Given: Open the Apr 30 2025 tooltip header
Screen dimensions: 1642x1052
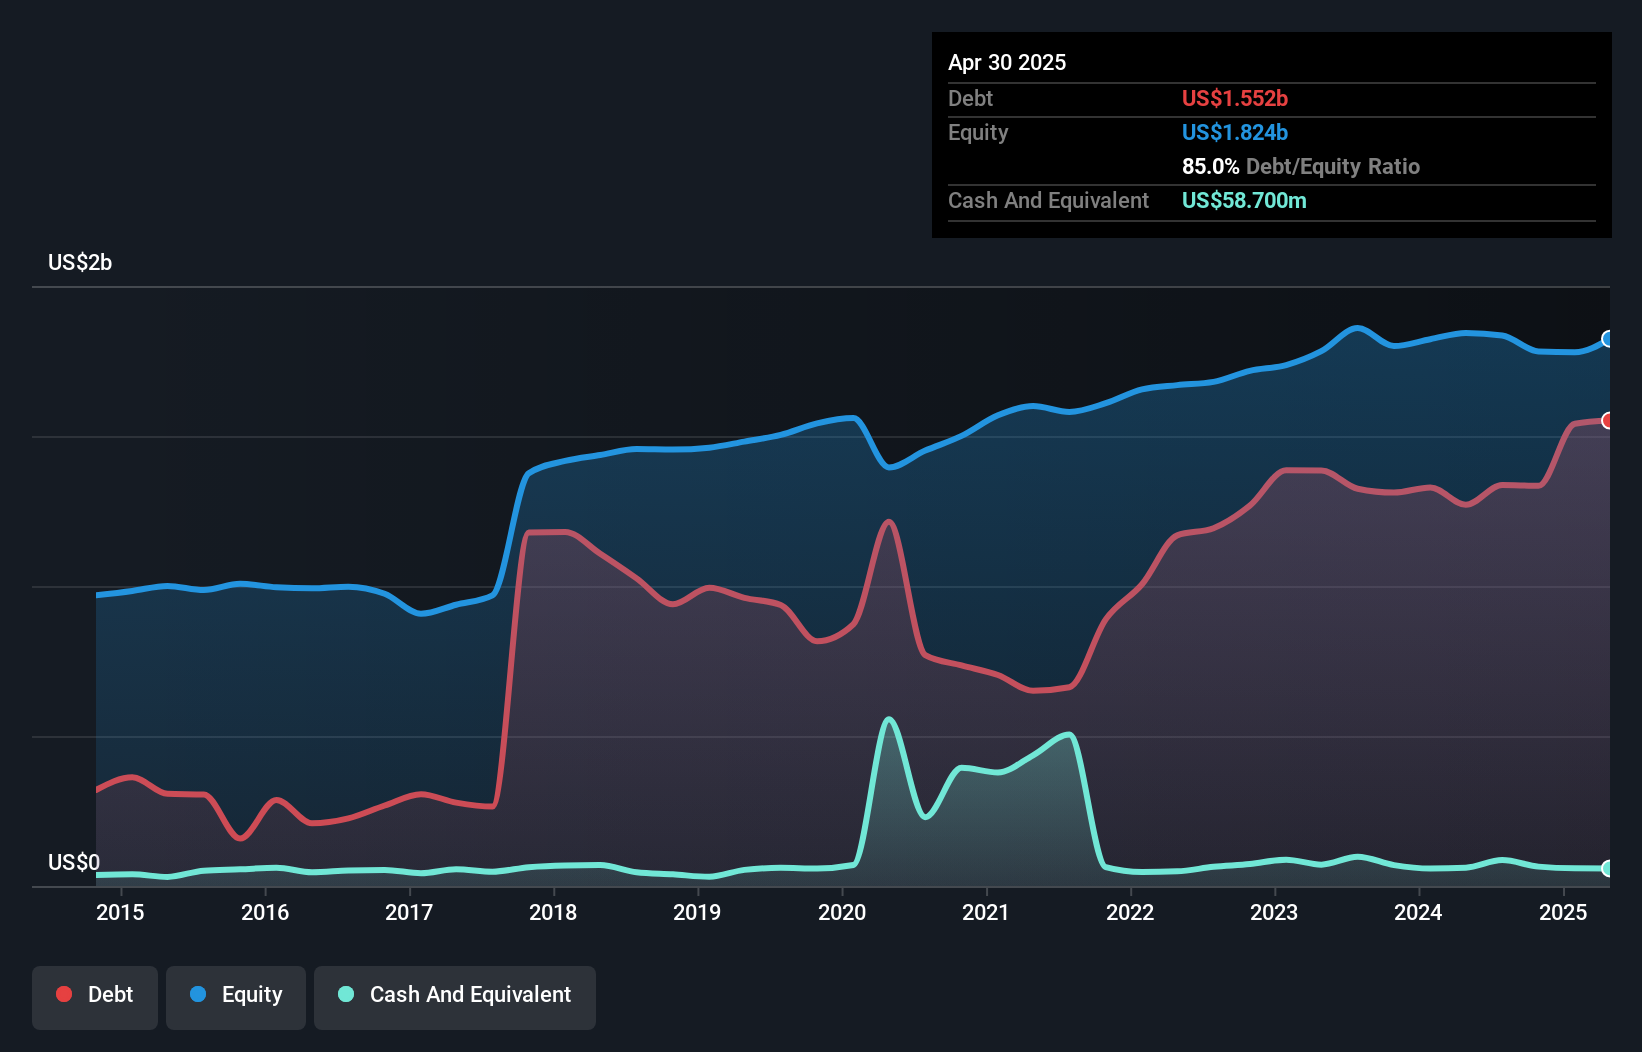Looking at the screenshot, I should [1008, 62].
